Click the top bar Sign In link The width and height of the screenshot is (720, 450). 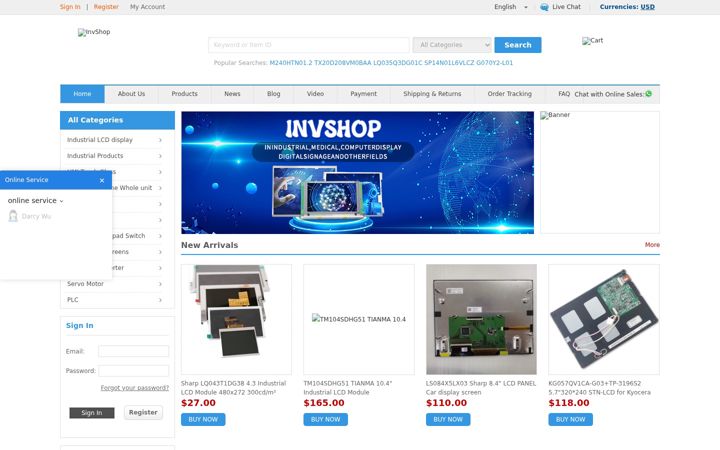(x=70, y=7)
